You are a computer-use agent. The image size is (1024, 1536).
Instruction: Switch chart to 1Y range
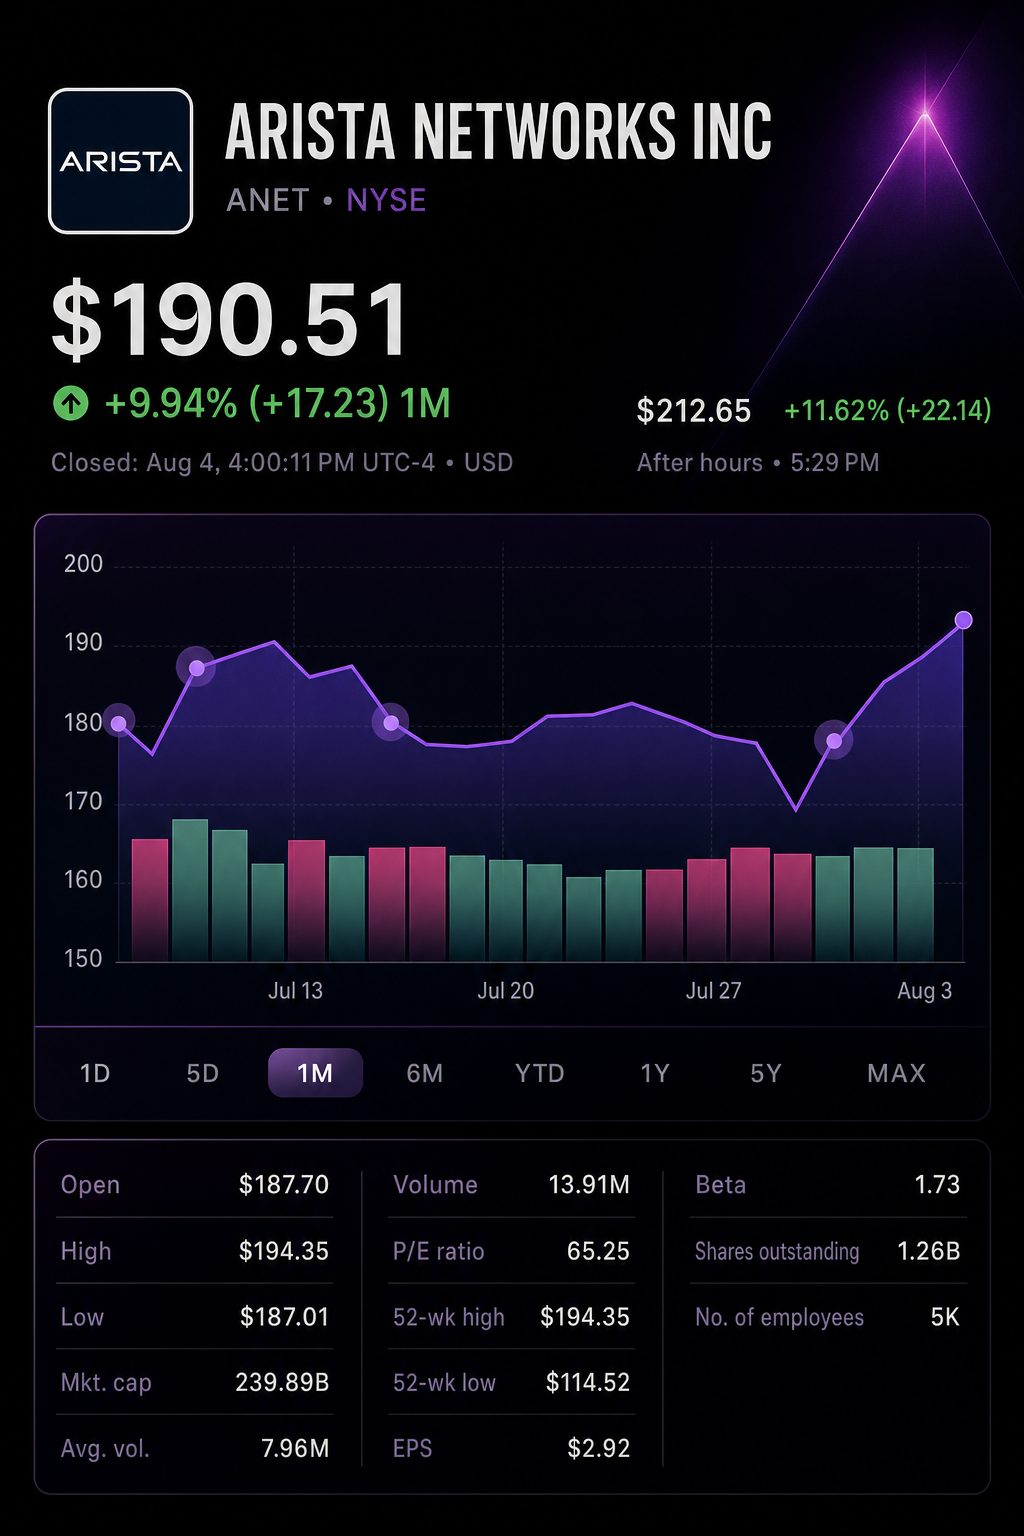[655, 1073]
